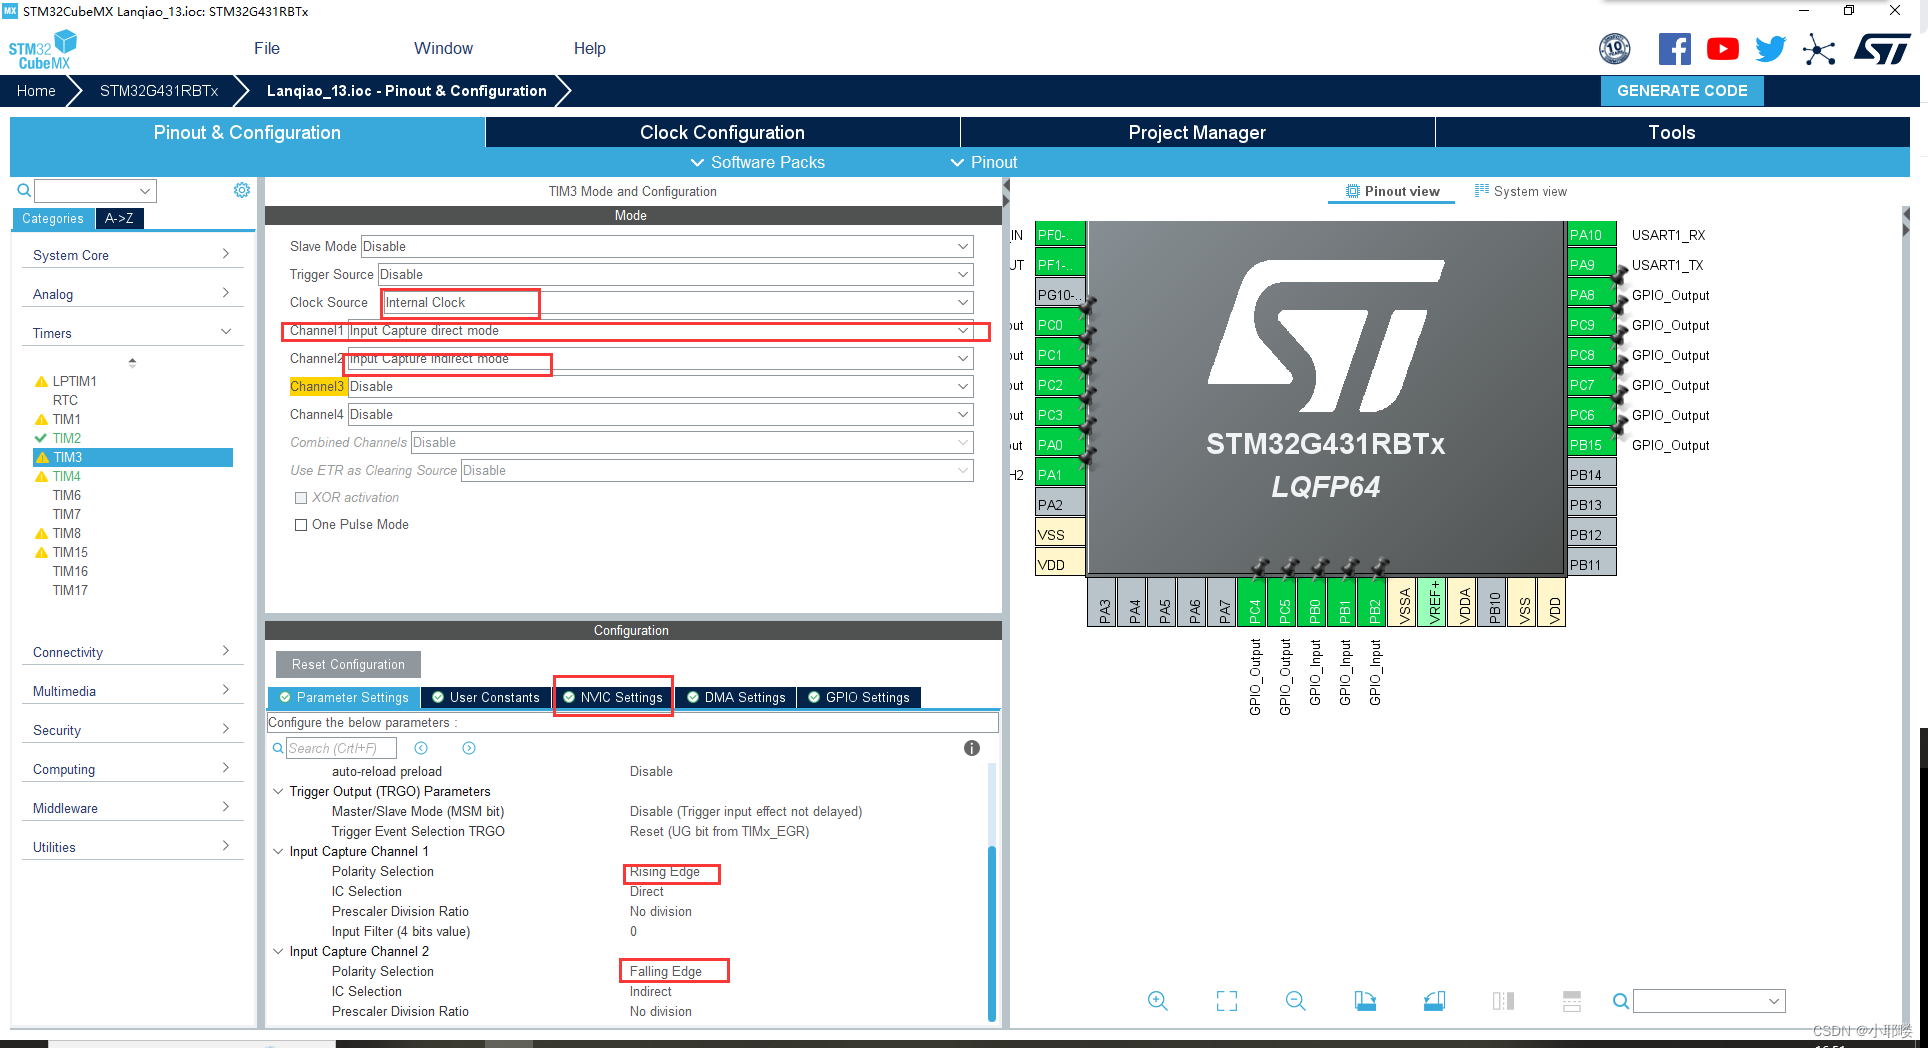Click the PB15 pin on the chip
Viewport: 1928px width, 1048px height.
pyautogui.click(x=1591, y=445)
